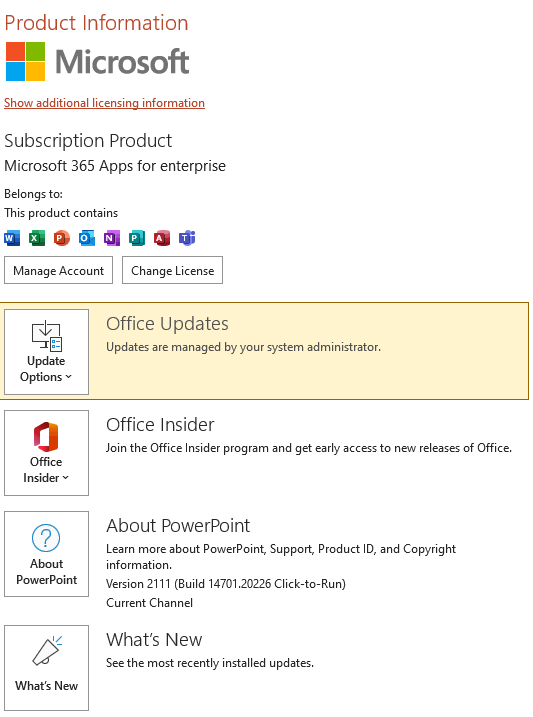Click the Manage Account button
The width and height of the screenshot is (533, 717).
point(59,270)
